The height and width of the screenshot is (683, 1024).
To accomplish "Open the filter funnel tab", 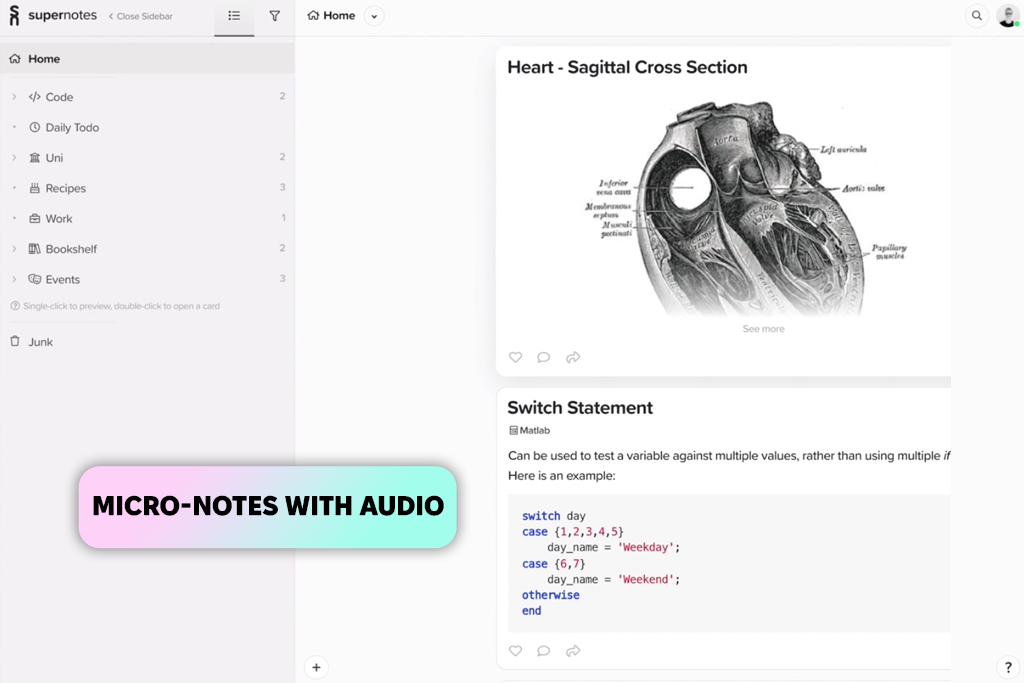I will tap(274, 16).
